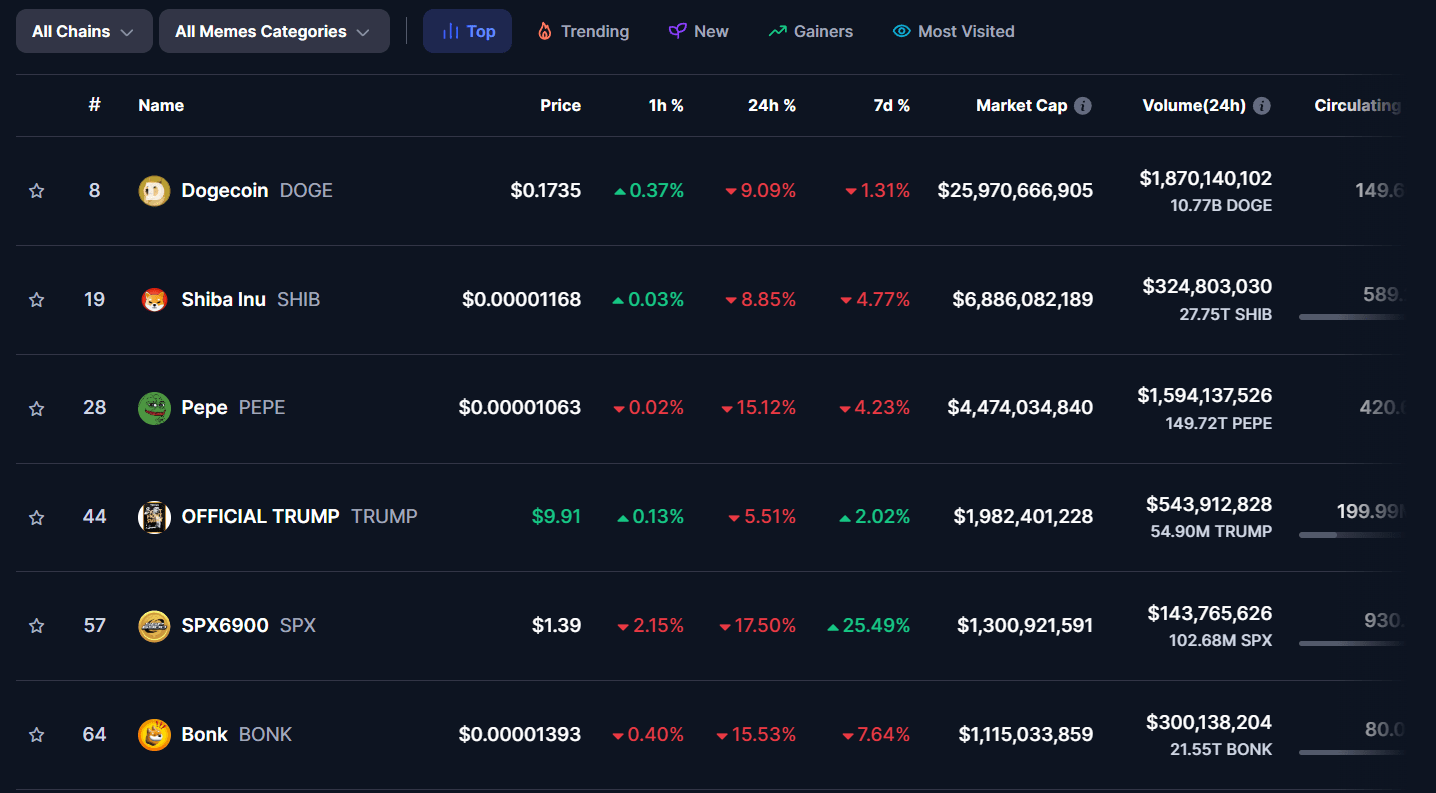Viewport: 1436px width, 793px height.
Task: Sort by the 24h % column
Action: pyautogui.click(x=772, y=105)
